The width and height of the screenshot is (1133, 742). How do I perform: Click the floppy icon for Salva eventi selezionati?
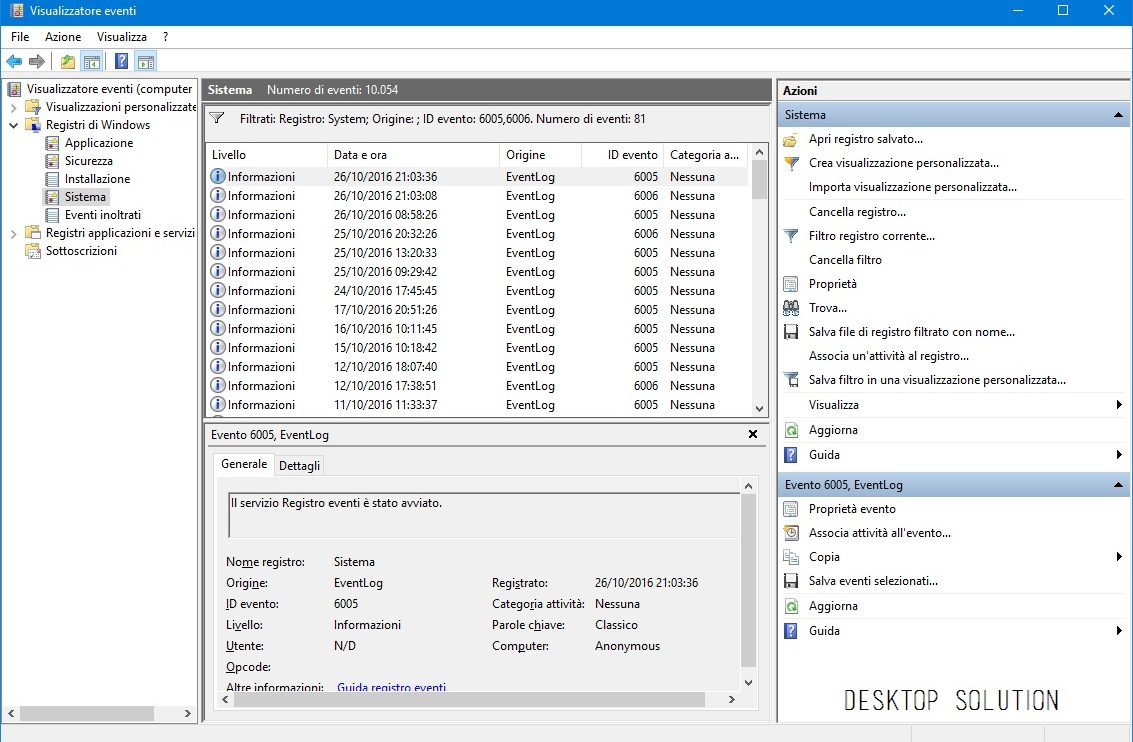pos(791,581)
